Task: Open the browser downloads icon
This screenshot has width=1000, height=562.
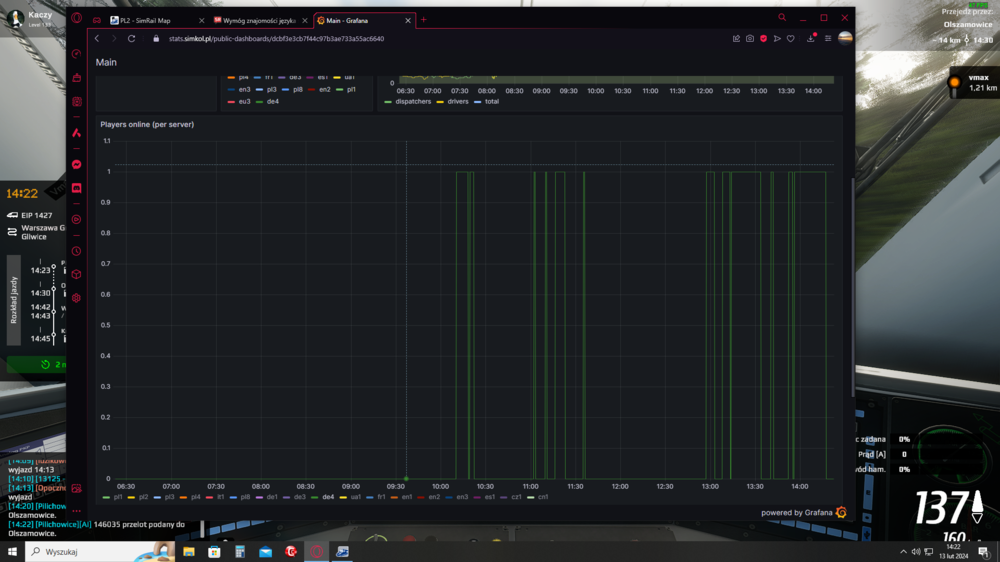Action: (811, 39)
